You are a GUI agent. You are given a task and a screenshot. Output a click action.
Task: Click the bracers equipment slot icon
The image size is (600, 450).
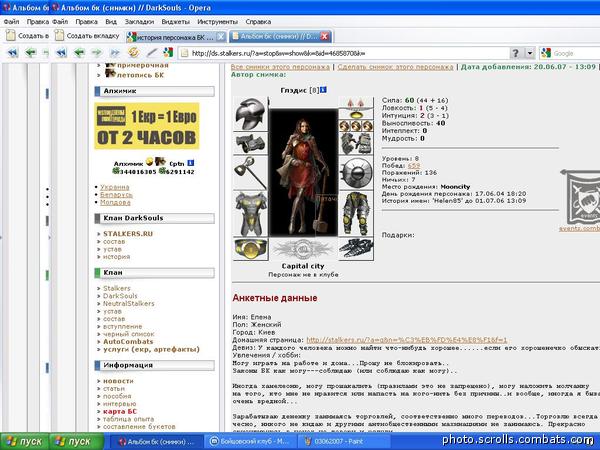[x=251, y=143]
